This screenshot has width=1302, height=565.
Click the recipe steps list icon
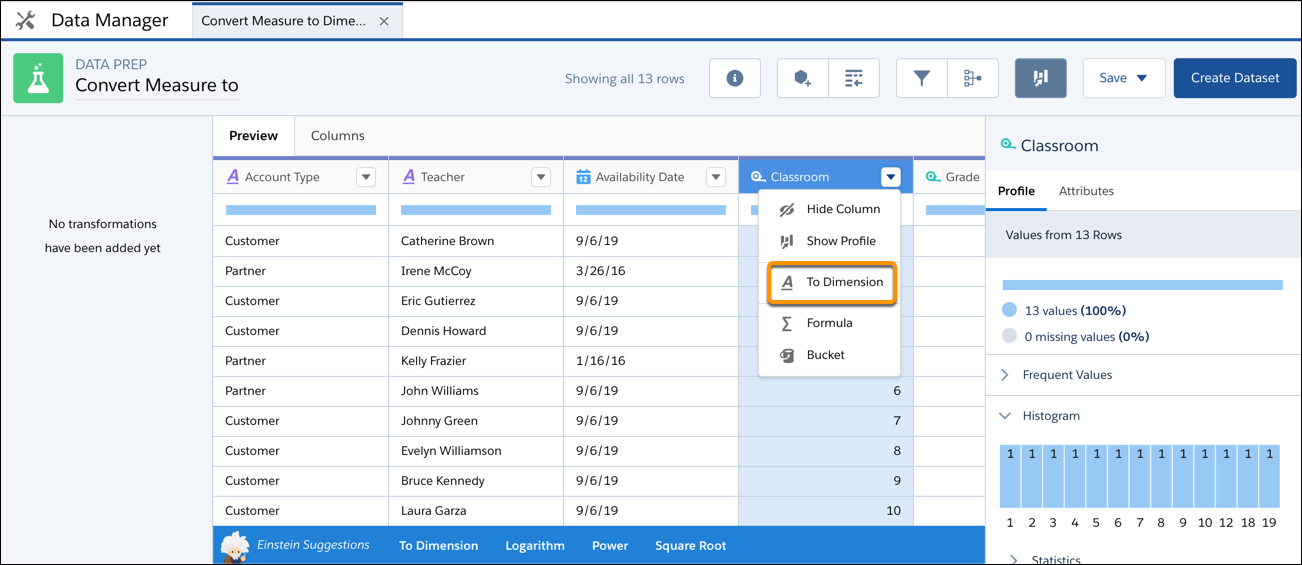[x=854, y=78]
